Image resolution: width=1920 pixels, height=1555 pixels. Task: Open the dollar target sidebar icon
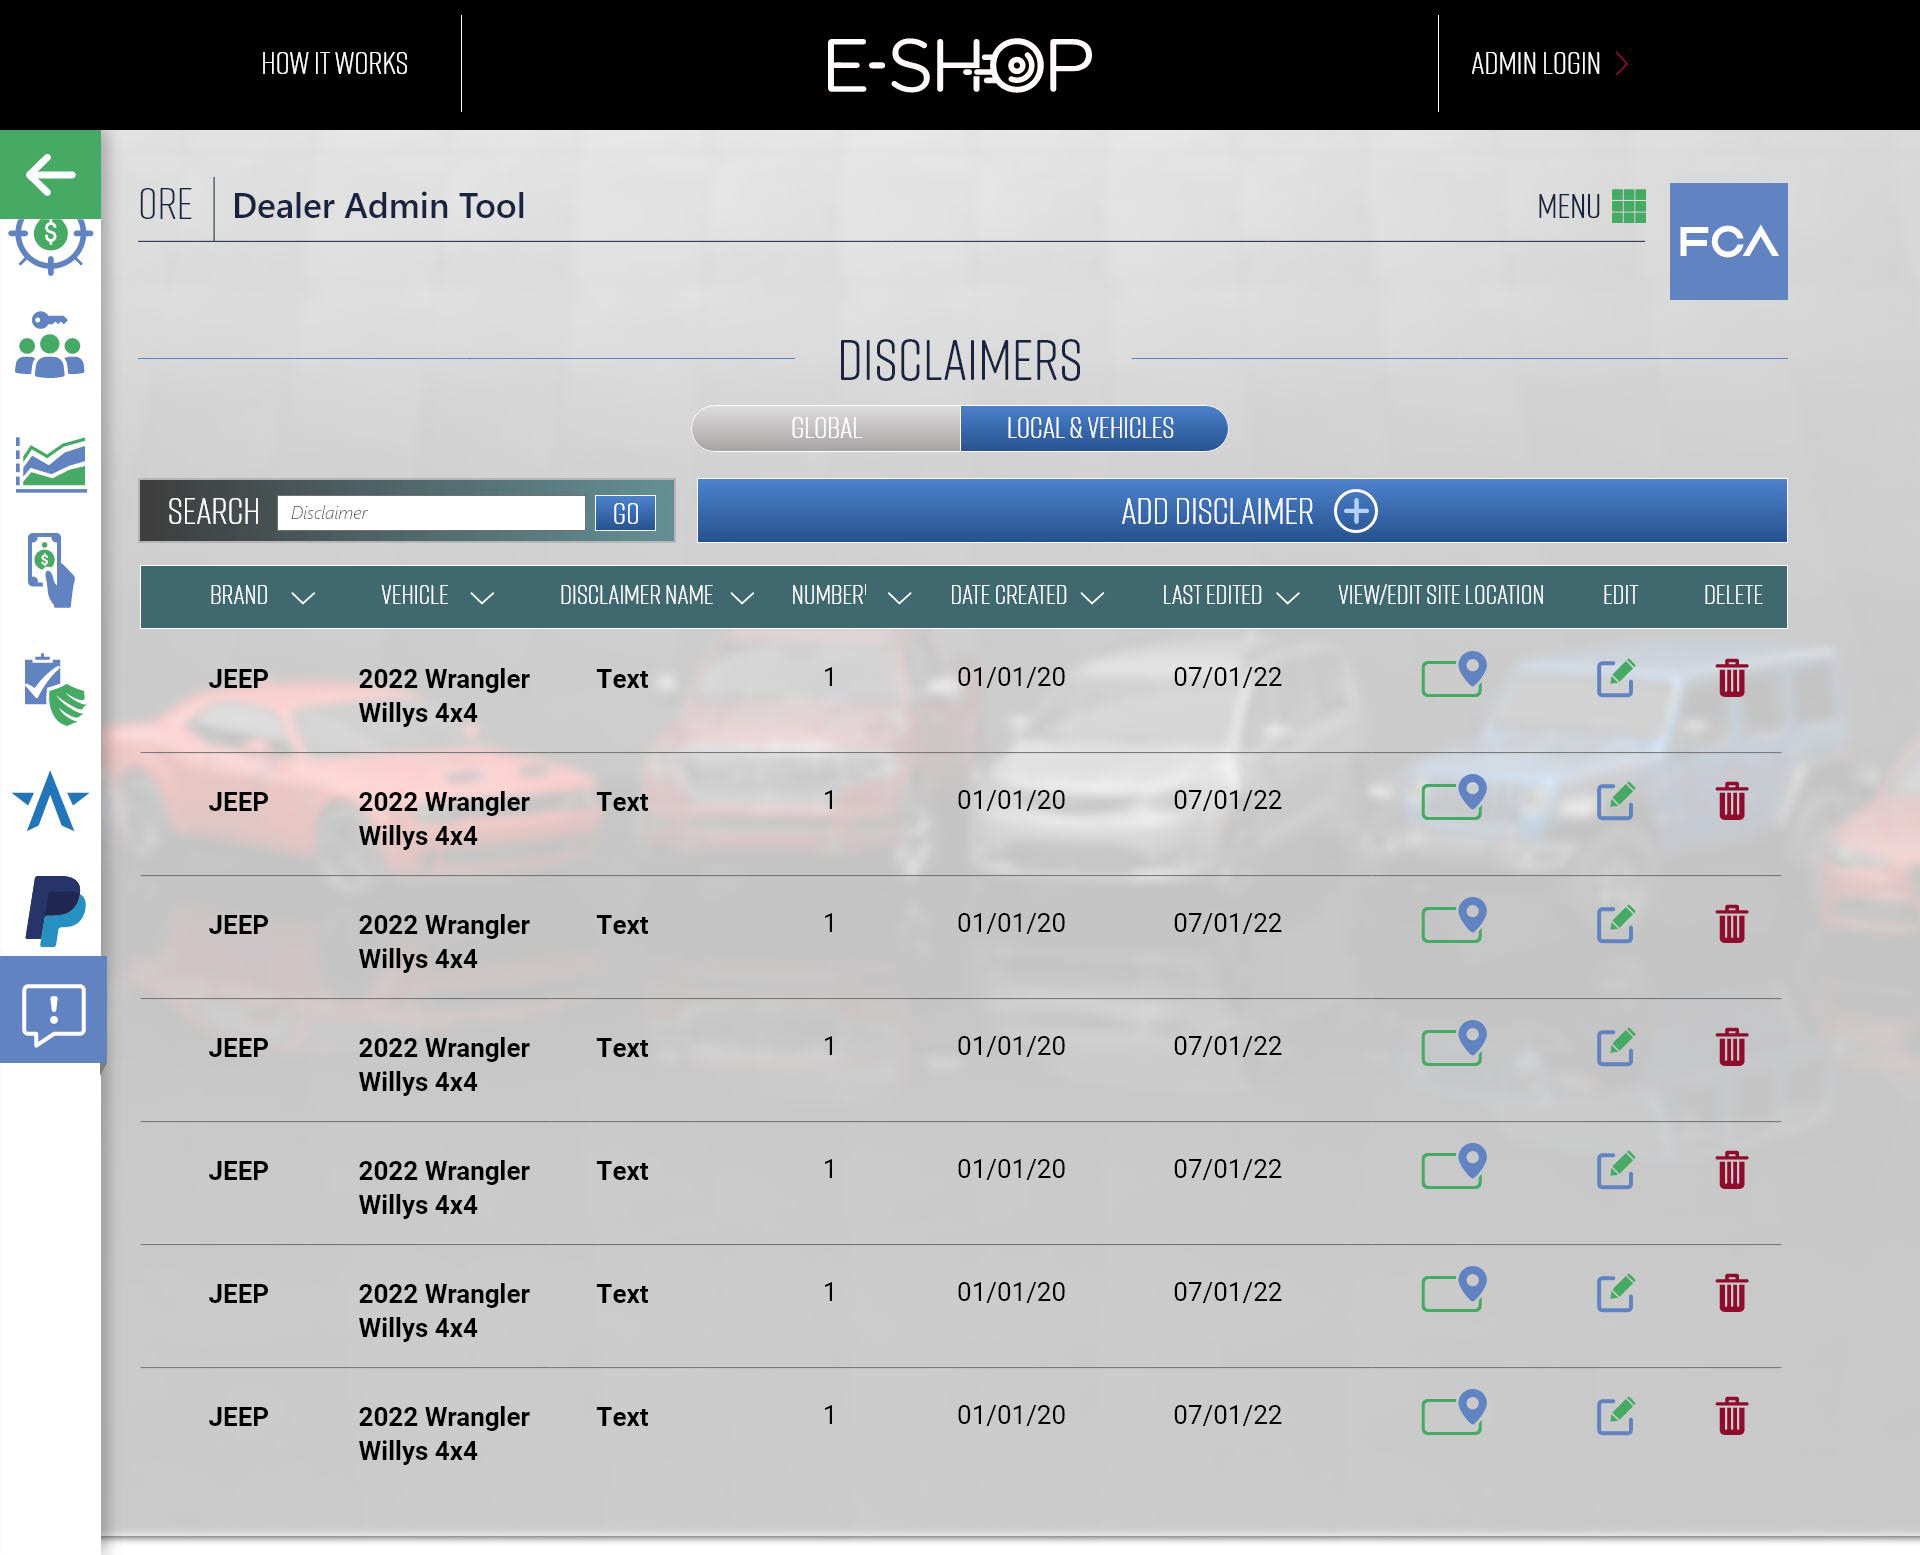pos(50,246)
